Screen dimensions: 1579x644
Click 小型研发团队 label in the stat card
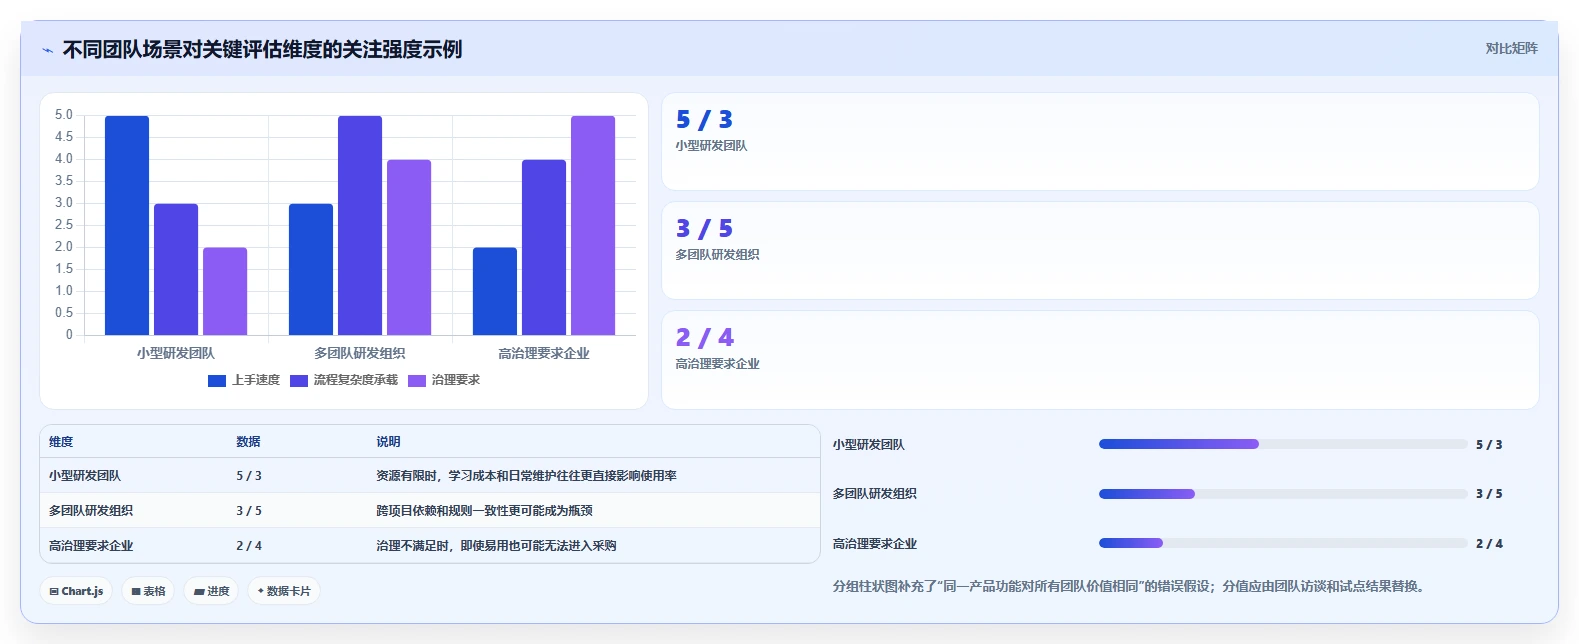point(711,146)
